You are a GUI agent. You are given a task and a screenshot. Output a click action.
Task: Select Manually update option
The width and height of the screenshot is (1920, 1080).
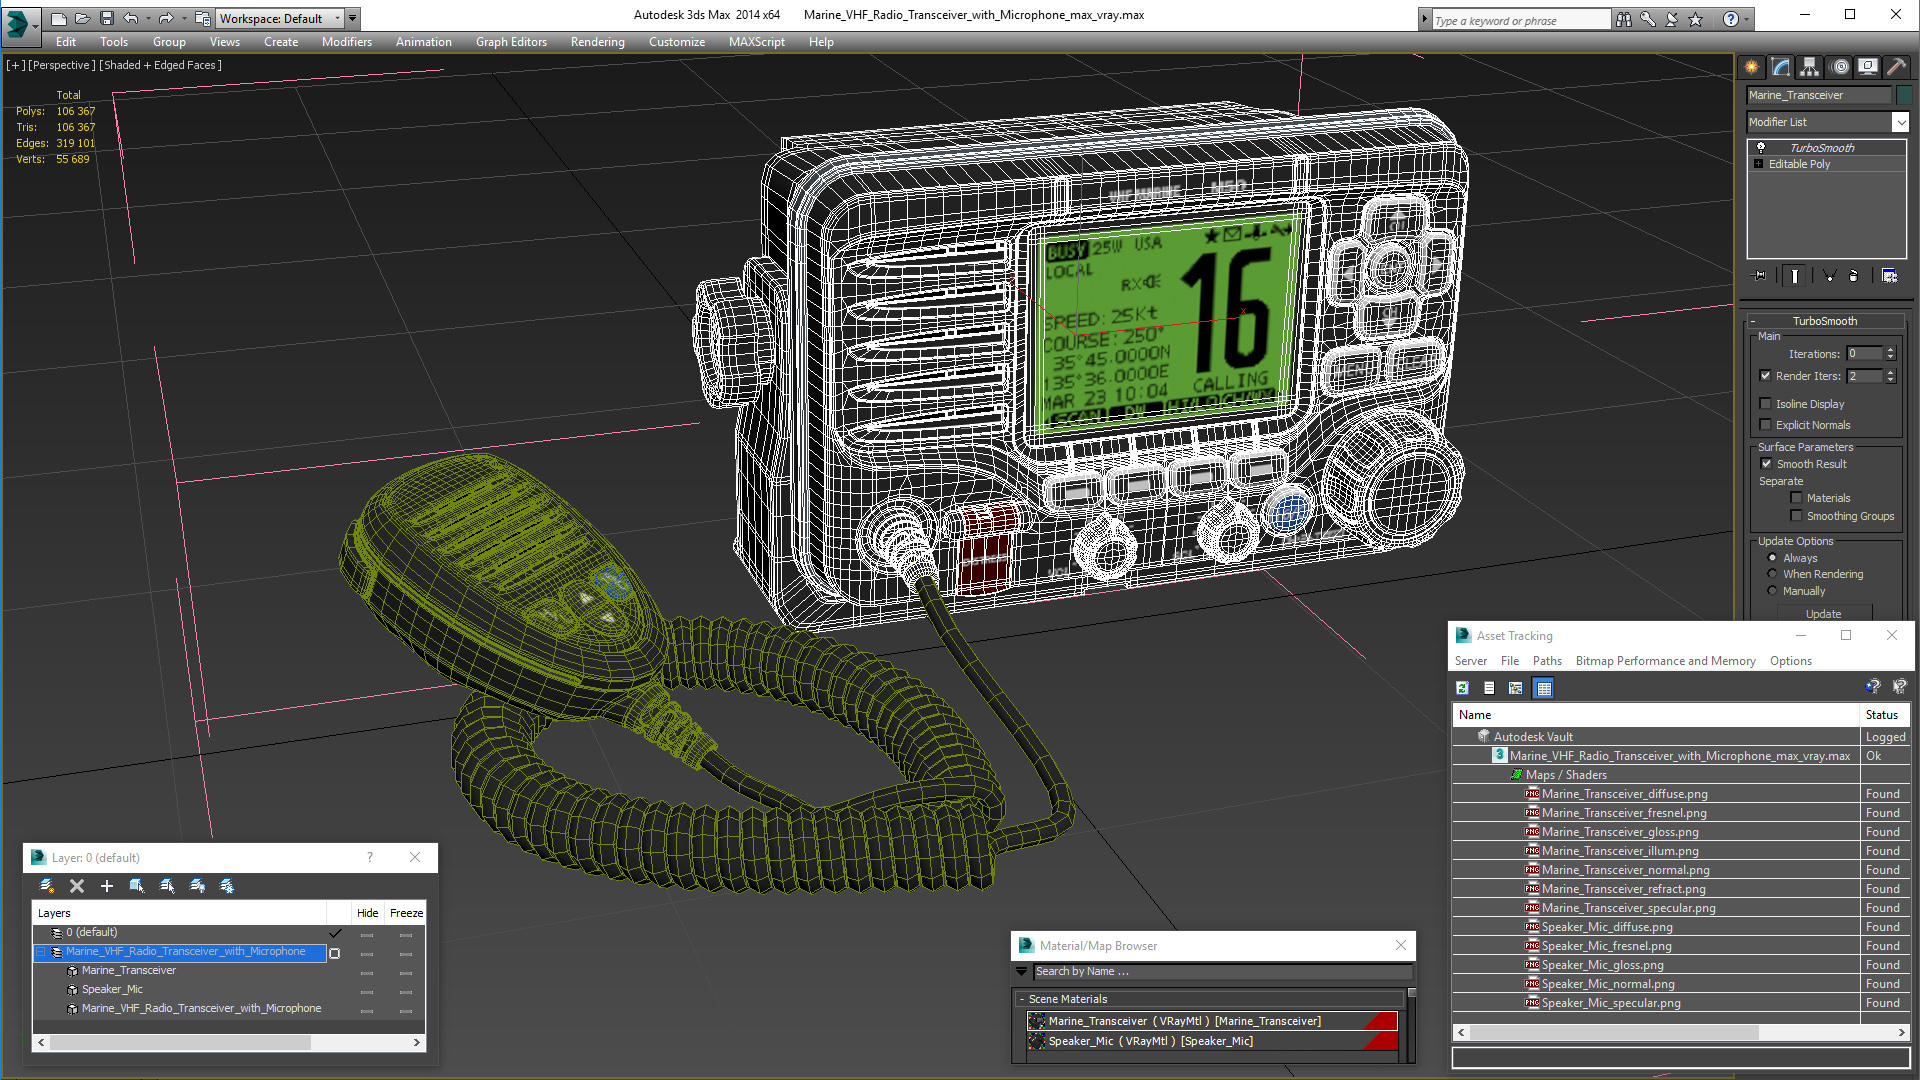pyautogui.click(x=1773, y=591)
